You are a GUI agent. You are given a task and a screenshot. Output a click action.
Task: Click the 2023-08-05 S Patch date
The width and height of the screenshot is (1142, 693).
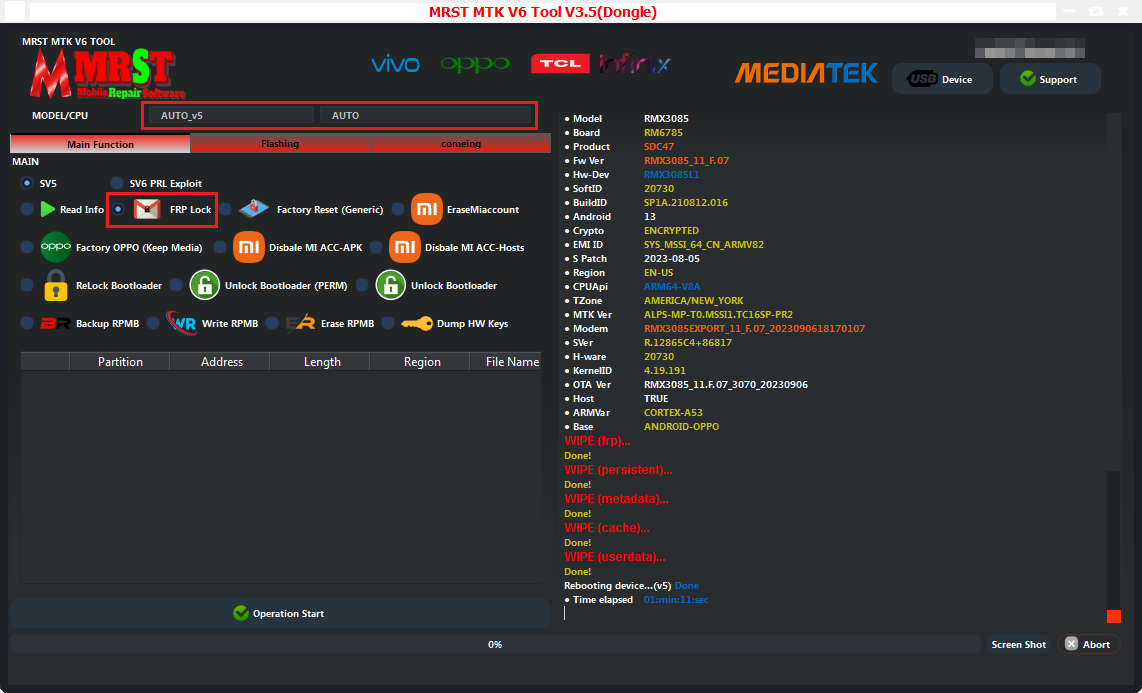(x=672, y=258)
